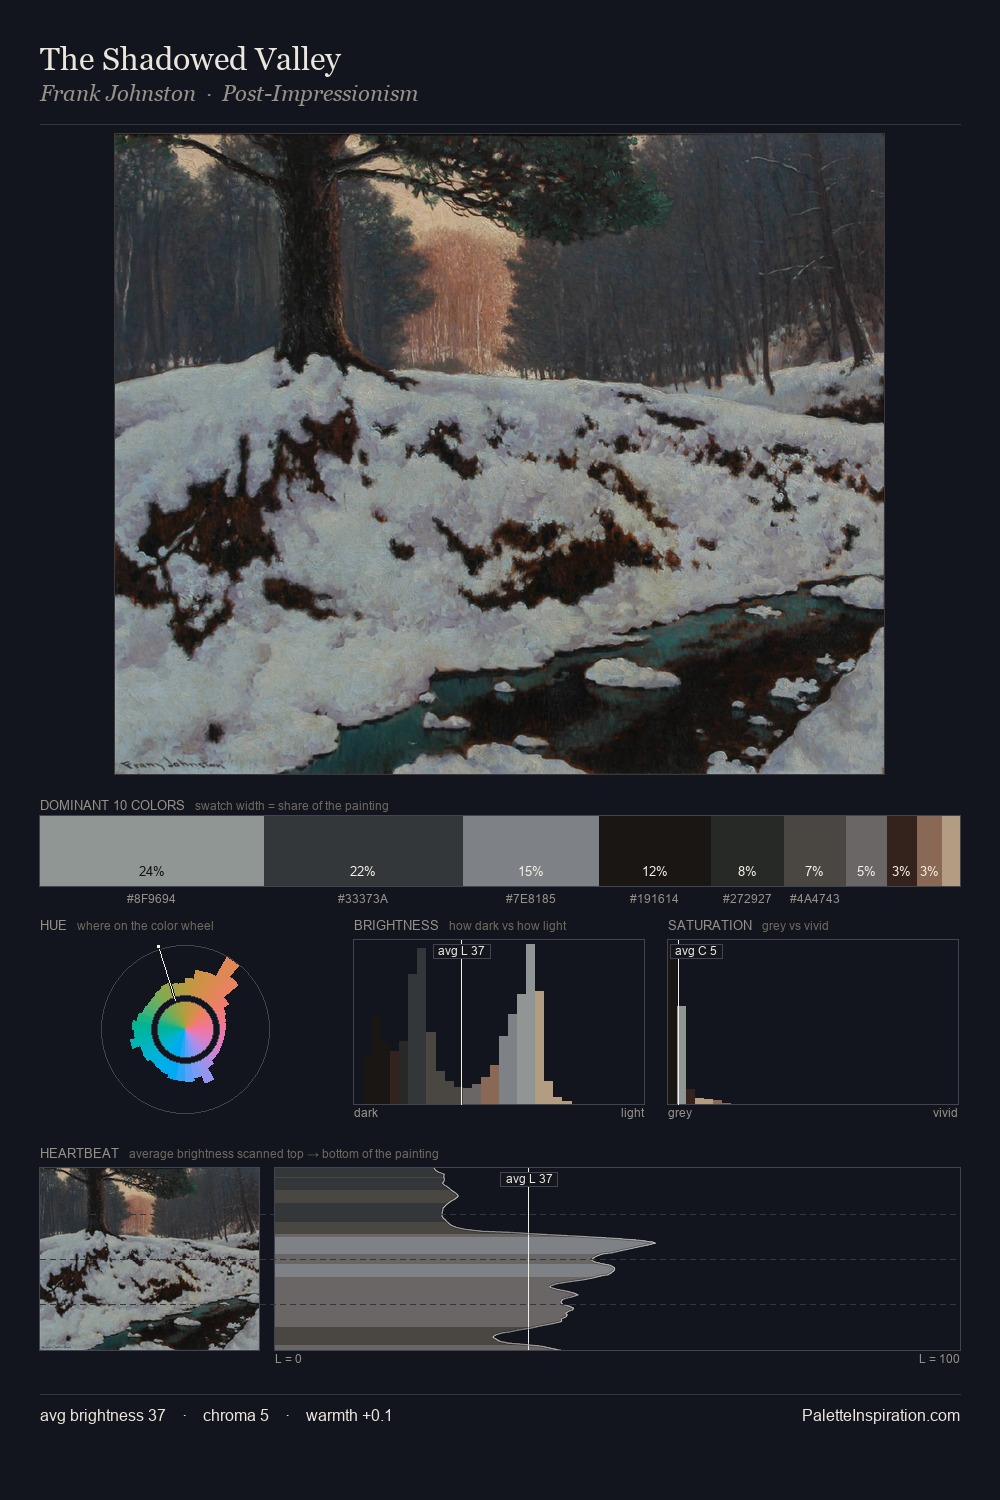Click the hex label "#8F9694"

point(152,899)
